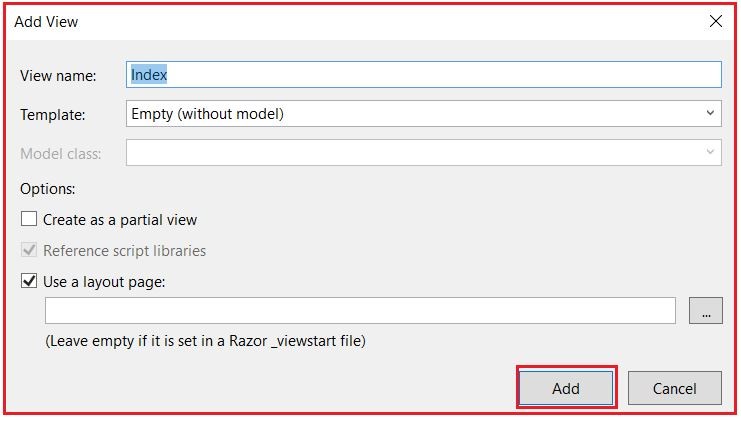Cancel the Add View dialog
The height and width of the screenshot is (421, 741).
coord(674,388)
